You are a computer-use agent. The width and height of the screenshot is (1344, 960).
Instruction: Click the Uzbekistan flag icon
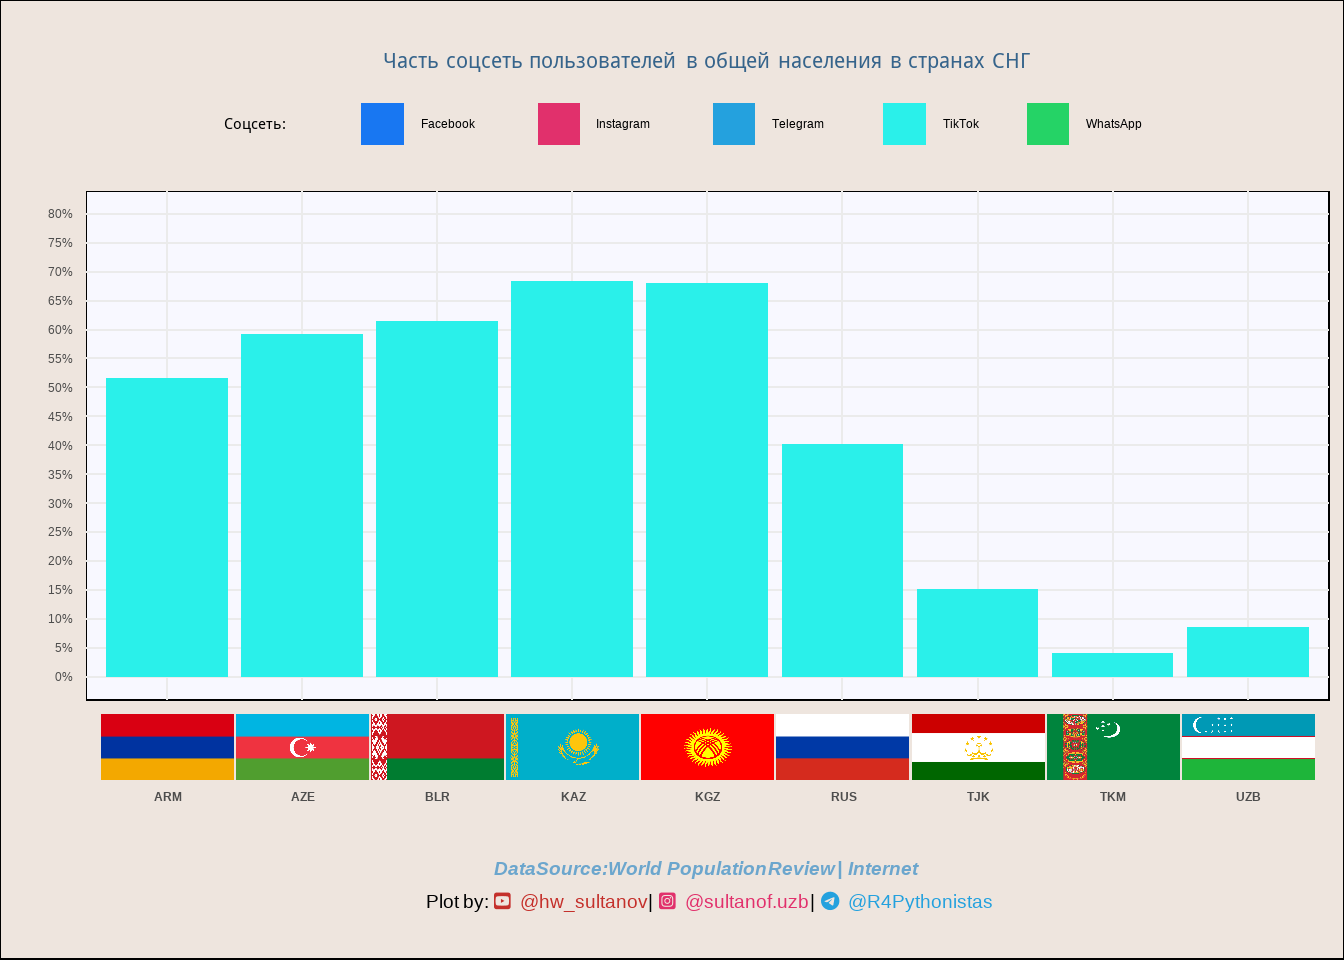pyautogui.click(x=1248, y=747)
